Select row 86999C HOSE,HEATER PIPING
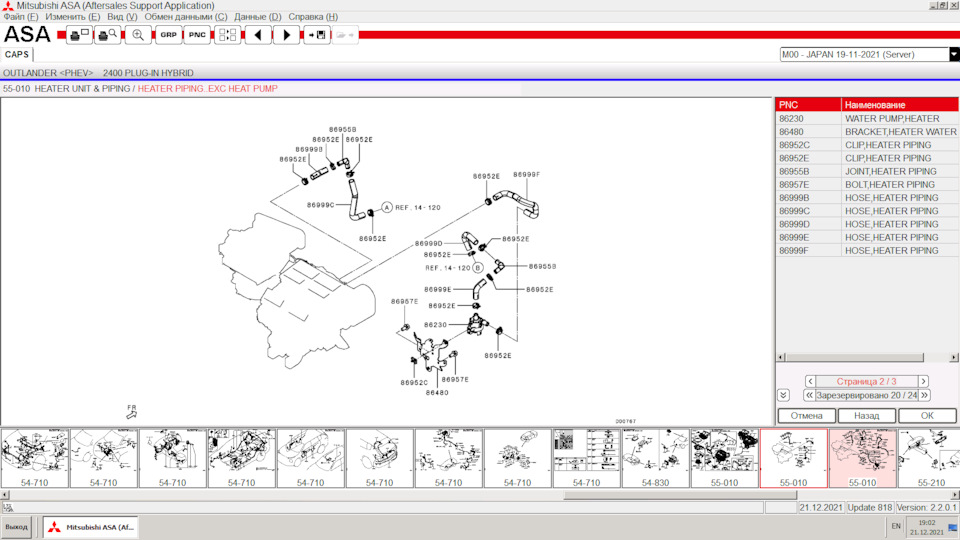 pos(867,211)
